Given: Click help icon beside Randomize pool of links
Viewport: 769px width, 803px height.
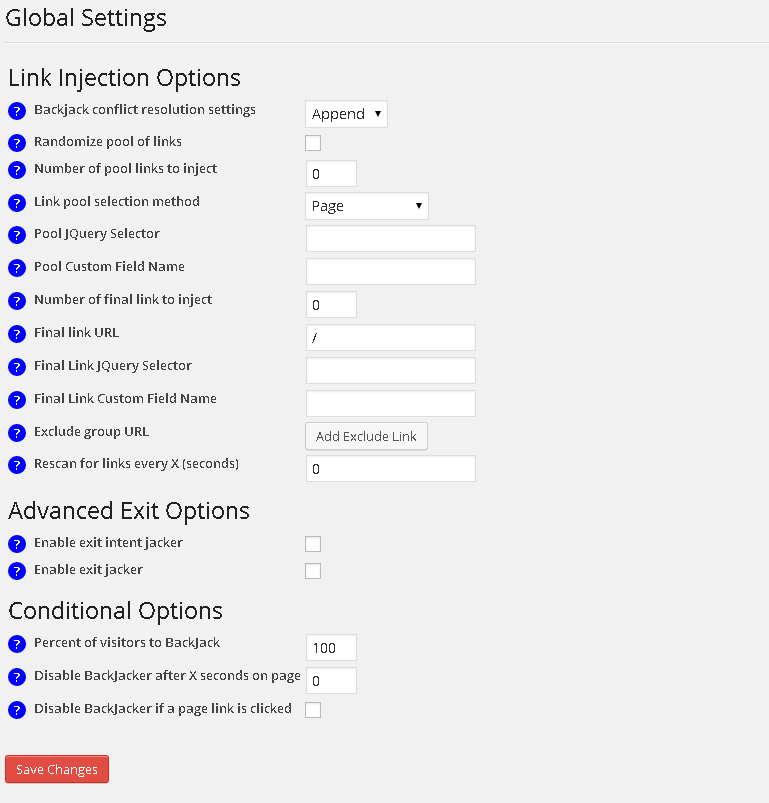Looking at the screenshot, I should 16,144.
